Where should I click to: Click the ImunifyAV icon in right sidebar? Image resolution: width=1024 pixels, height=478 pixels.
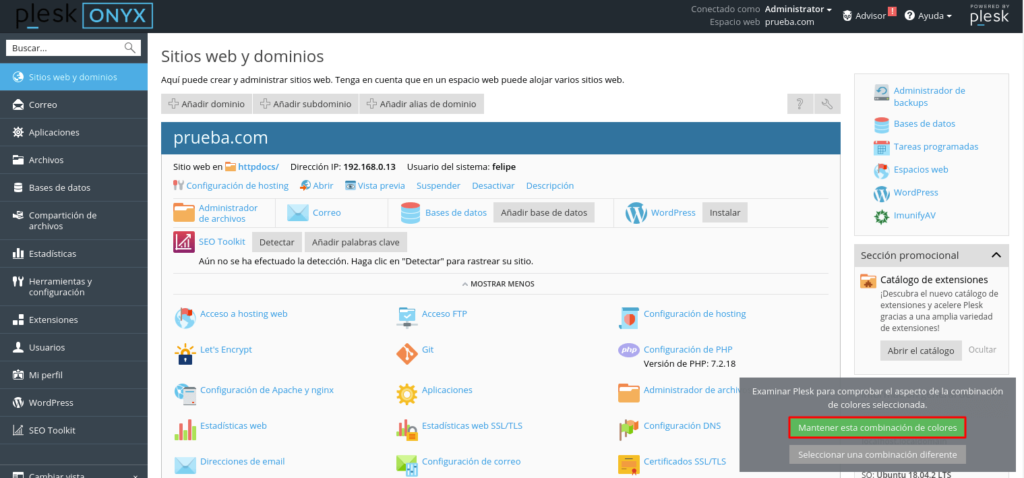pos(881,216)
